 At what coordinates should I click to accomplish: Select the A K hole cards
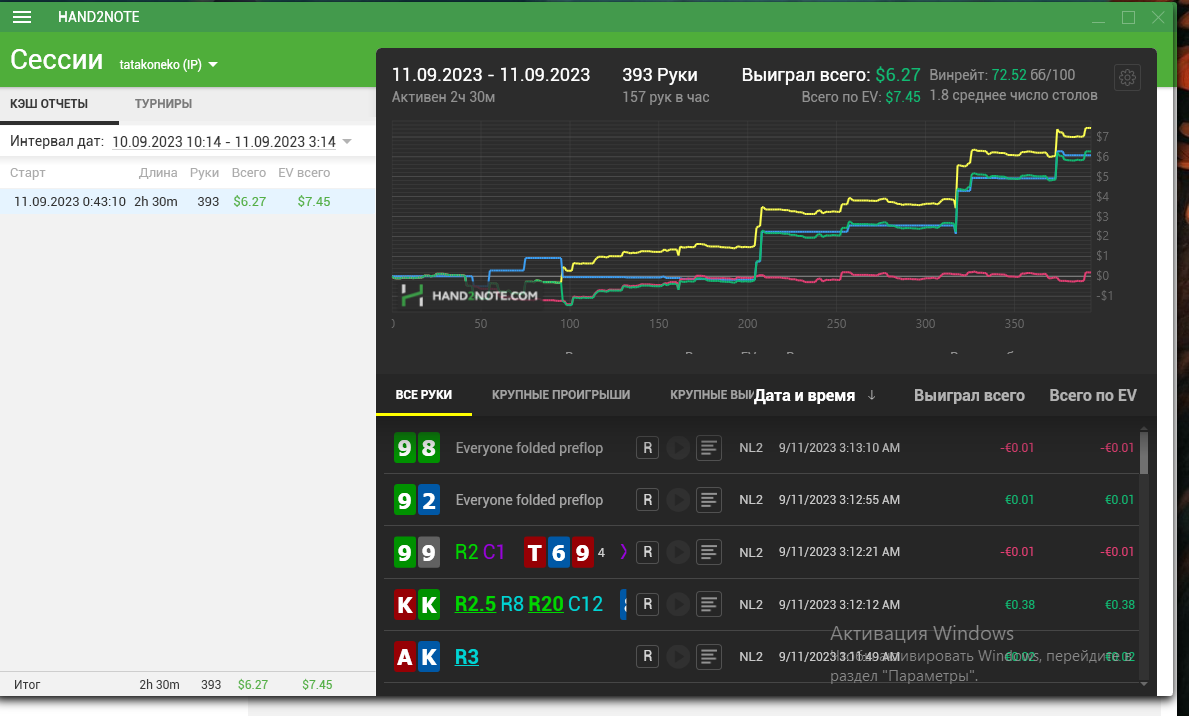point(417,656)
